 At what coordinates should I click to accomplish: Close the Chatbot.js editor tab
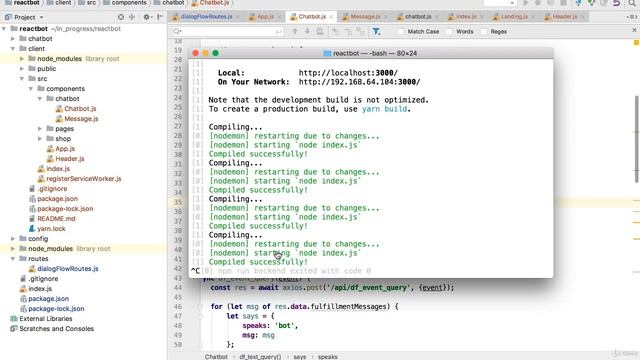click(331, 17)
